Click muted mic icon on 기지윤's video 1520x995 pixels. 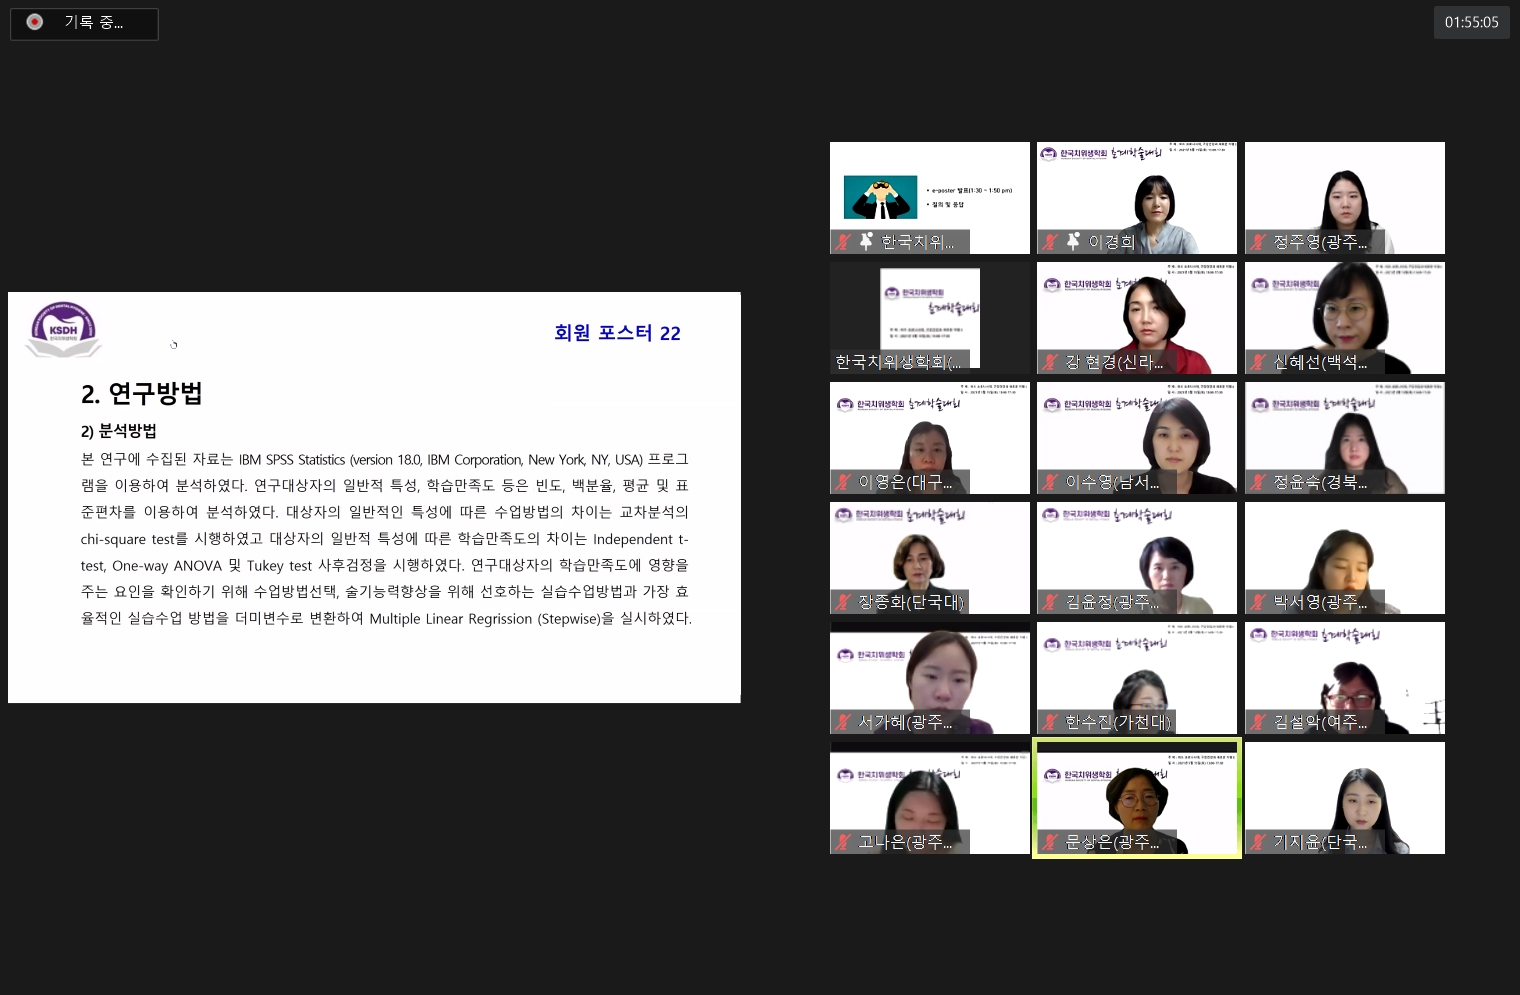click(1258, 842)
